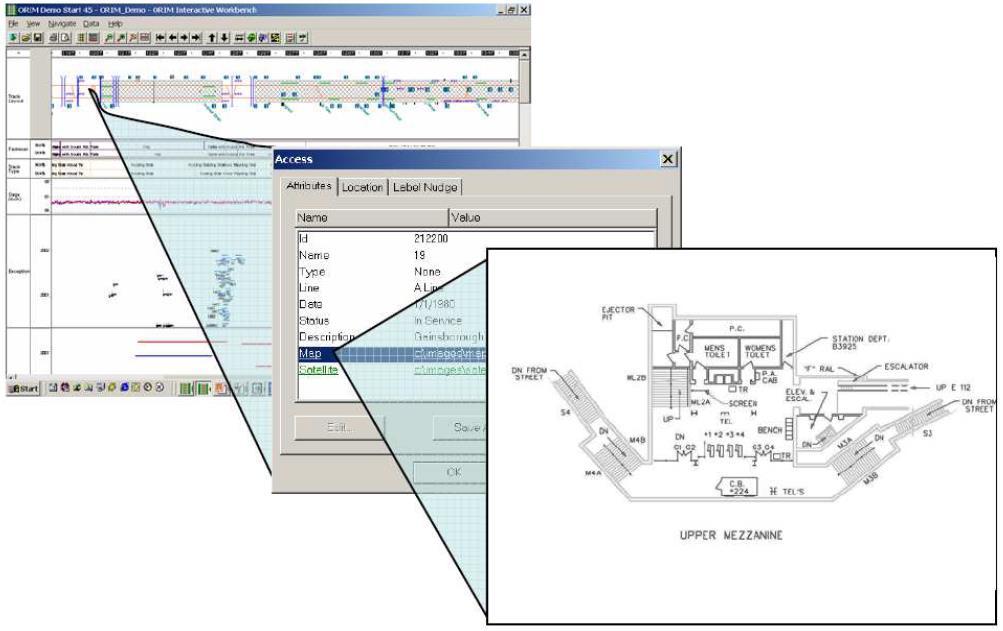Click the In Service status value

tap(438, 321)
